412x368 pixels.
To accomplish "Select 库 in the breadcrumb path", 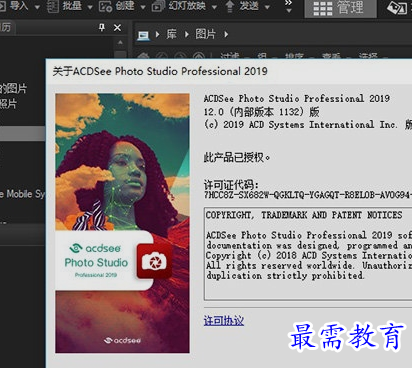I will (x=171, y=34).
